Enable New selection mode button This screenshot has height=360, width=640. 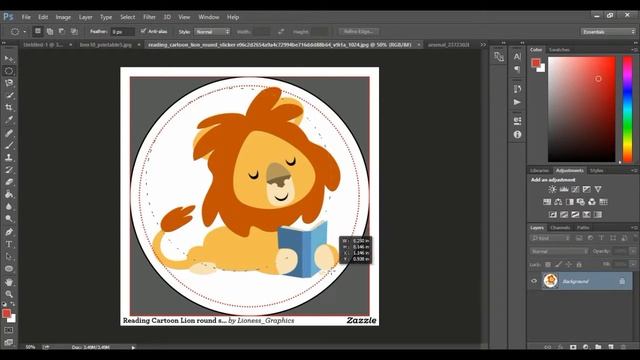pos(38,31)
